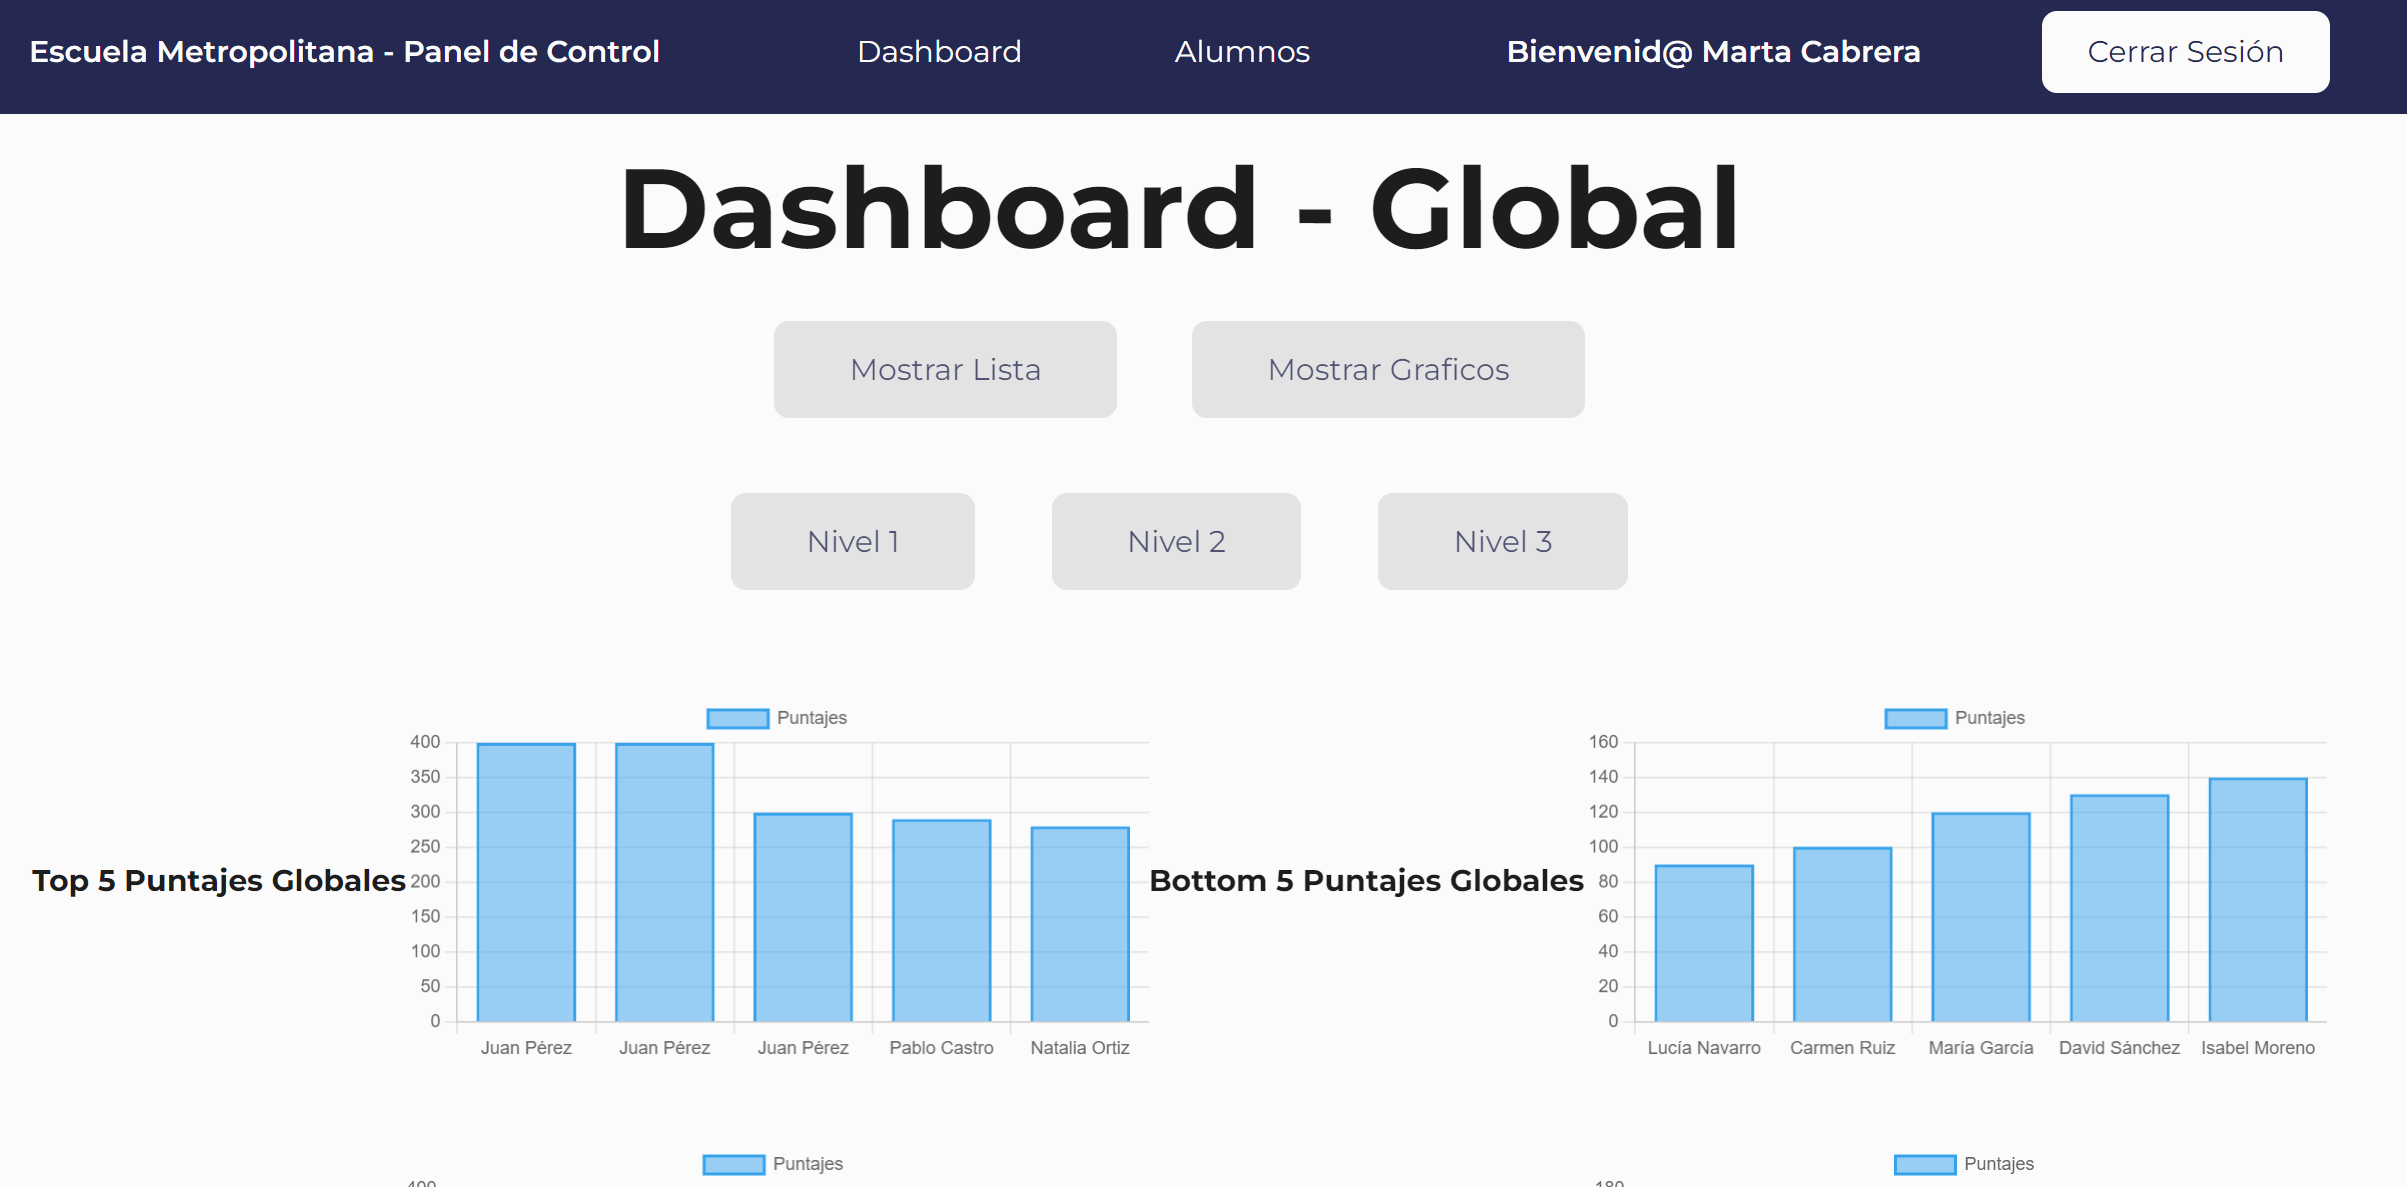Click the Dashboard - Global heading

(x=1180, y=209)
